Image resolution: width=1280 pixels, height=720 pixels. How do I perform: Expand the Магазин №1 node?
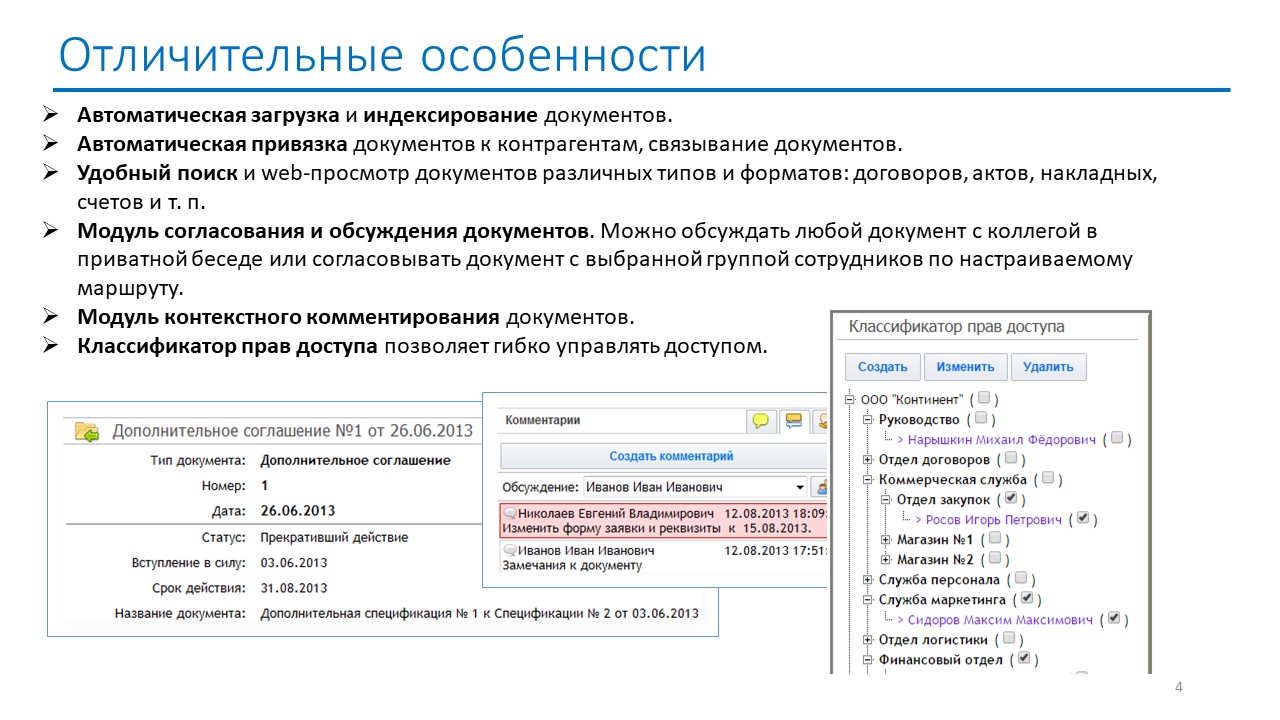point(886,539)
